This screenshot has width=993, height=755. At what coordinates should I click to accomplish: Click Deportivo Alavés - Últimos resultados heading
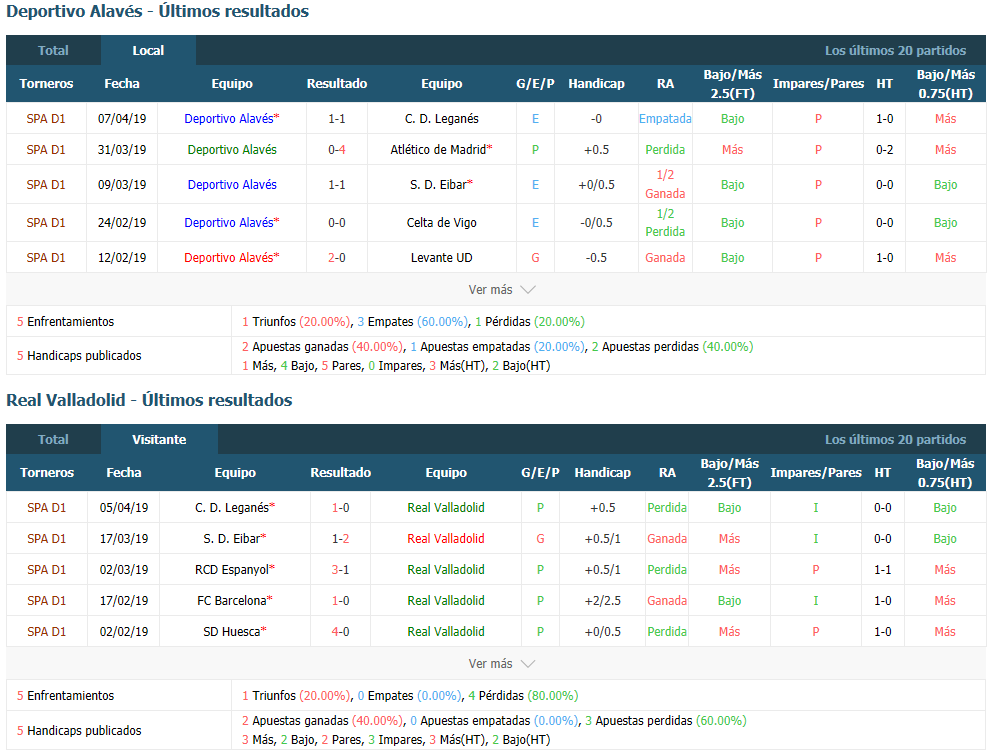tap(158, 11)
